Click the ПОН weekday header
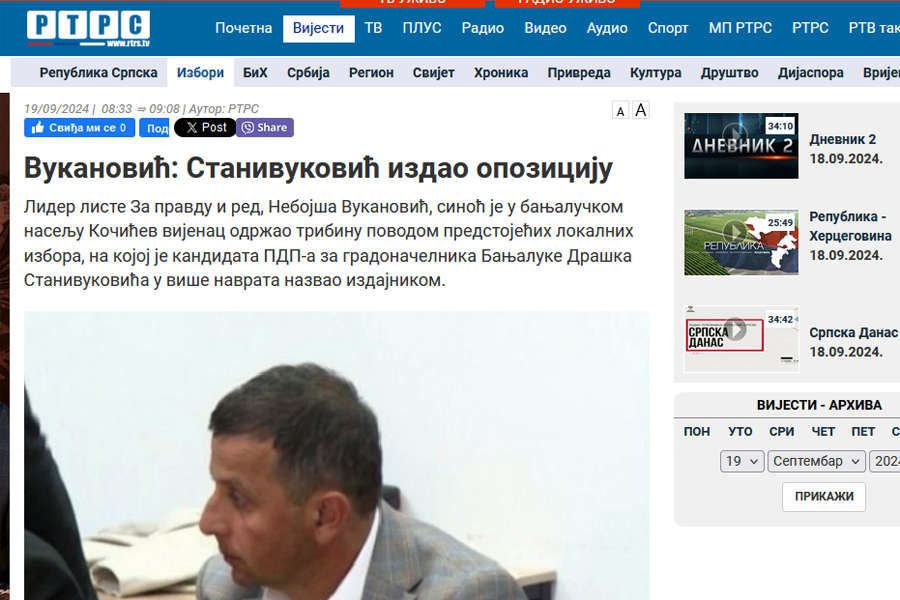This screenshot has height=600, width=900. [697, 432]
